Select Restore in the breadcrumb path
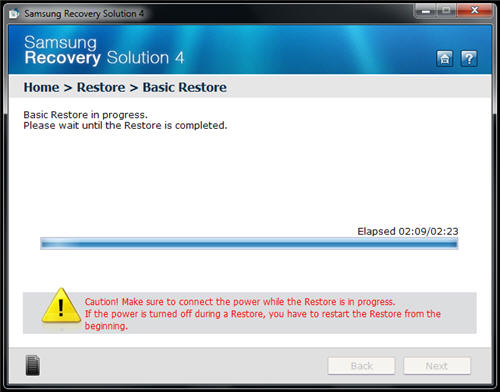Image resolution: width=500 pixels, height=392 pixels. tap(101, 87)
